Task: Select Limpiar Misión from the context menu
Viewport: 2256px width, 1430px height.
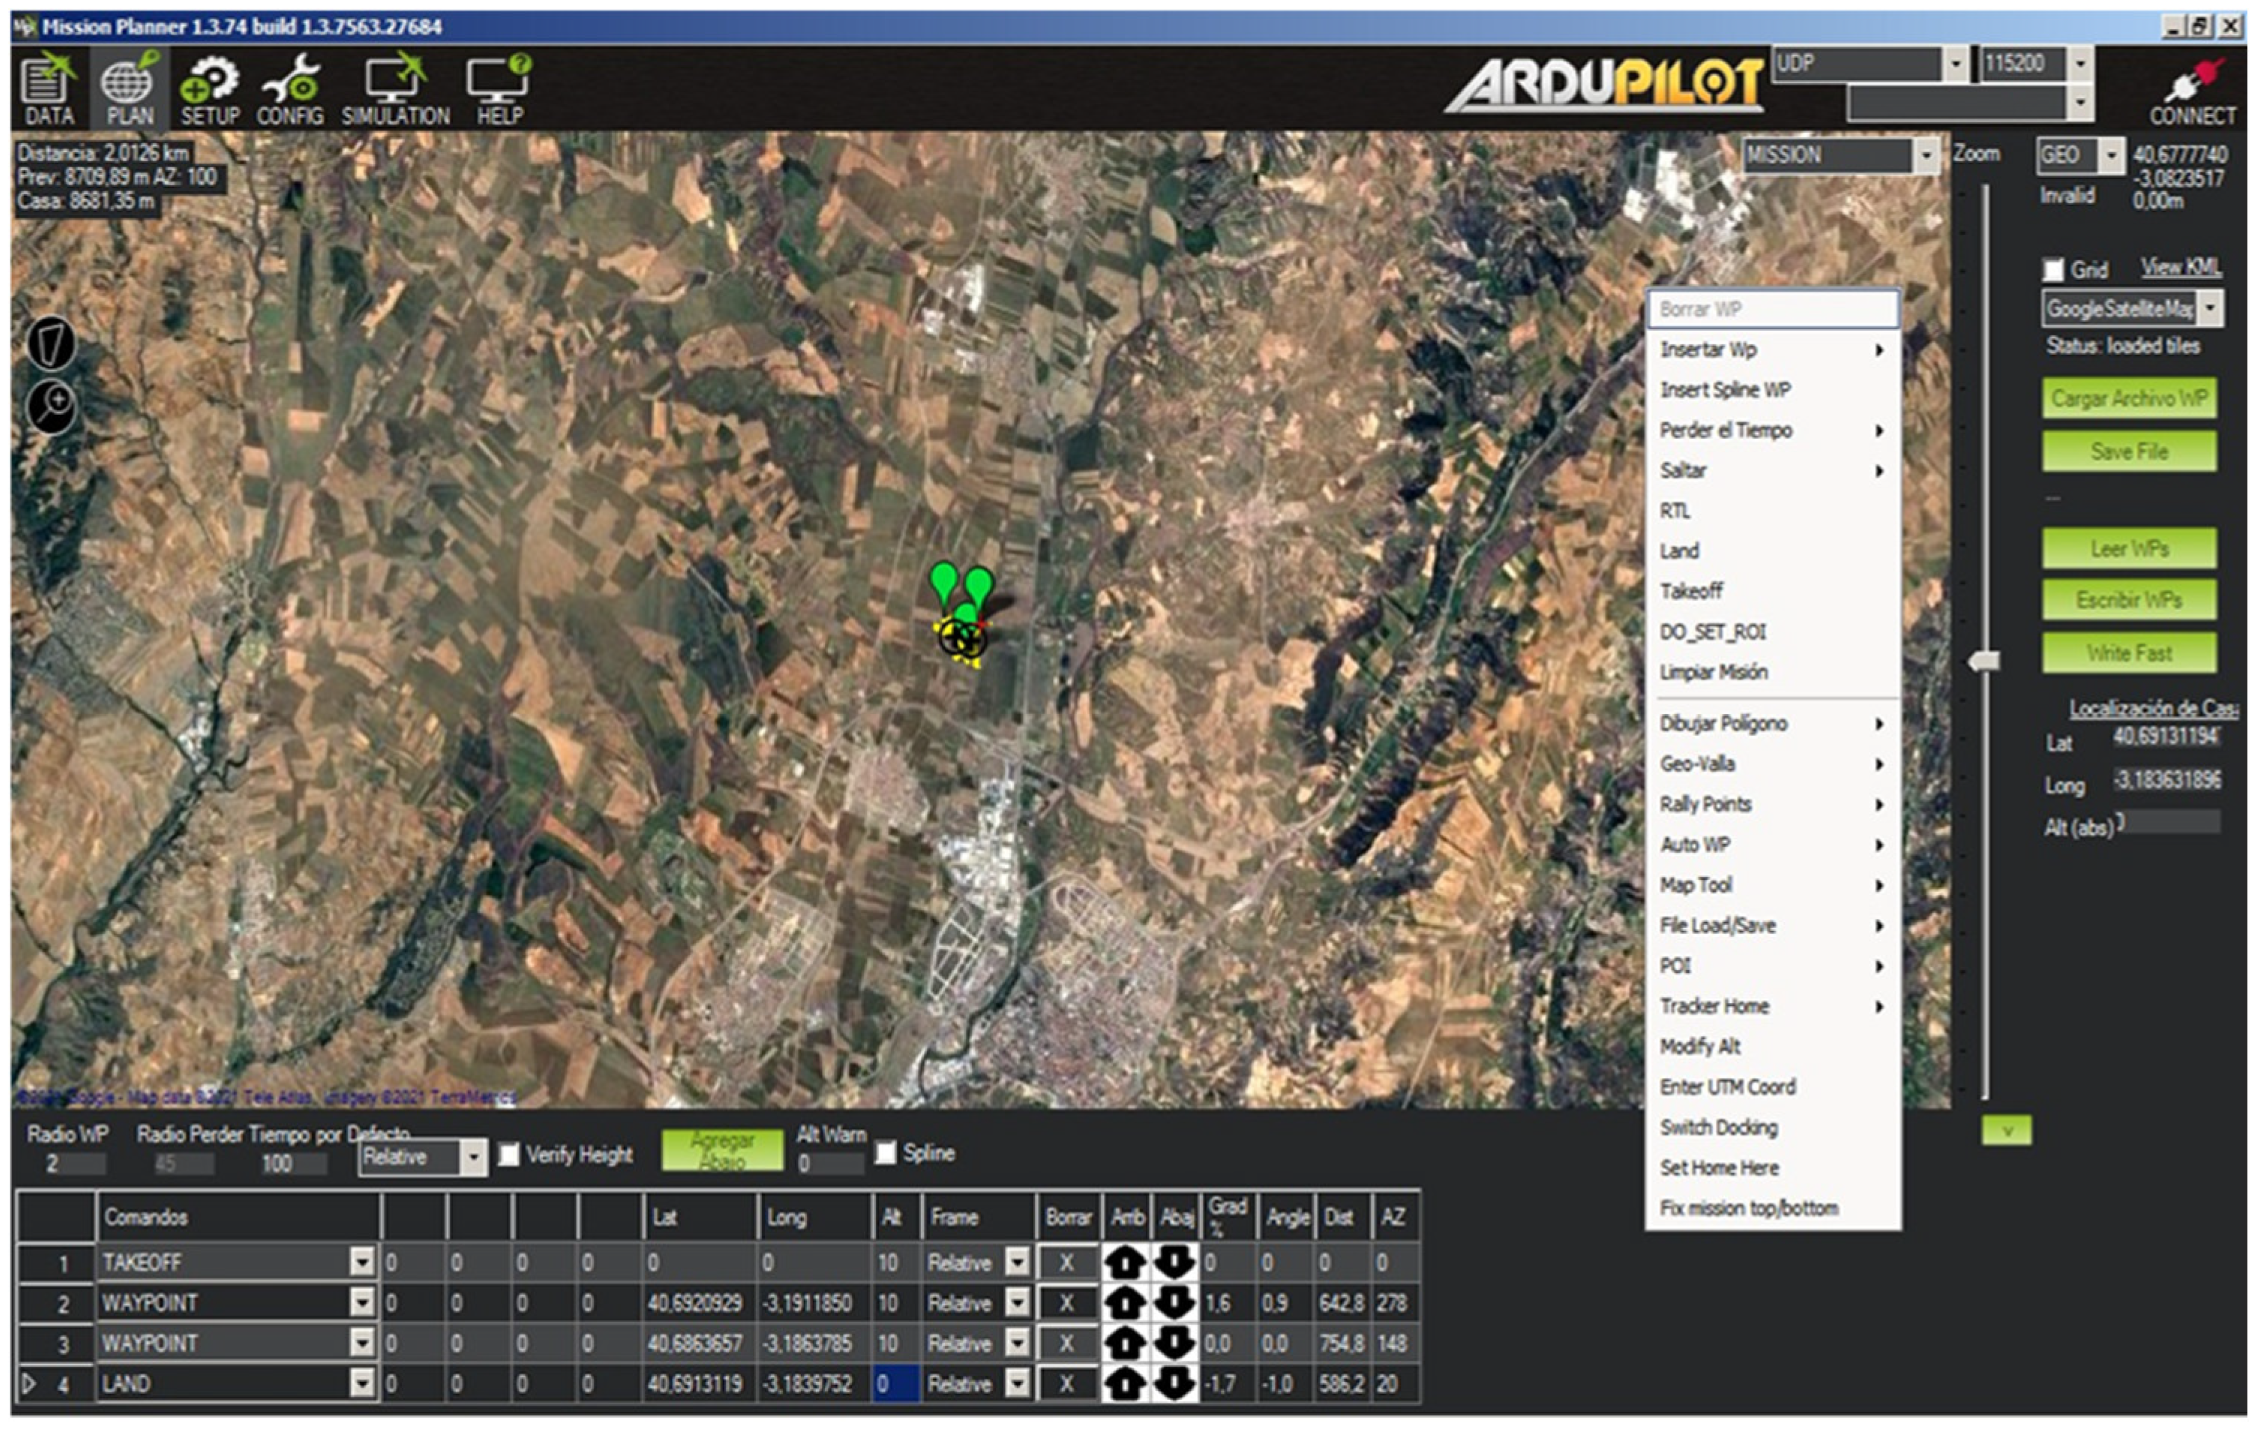Action: coord(1715,672)
